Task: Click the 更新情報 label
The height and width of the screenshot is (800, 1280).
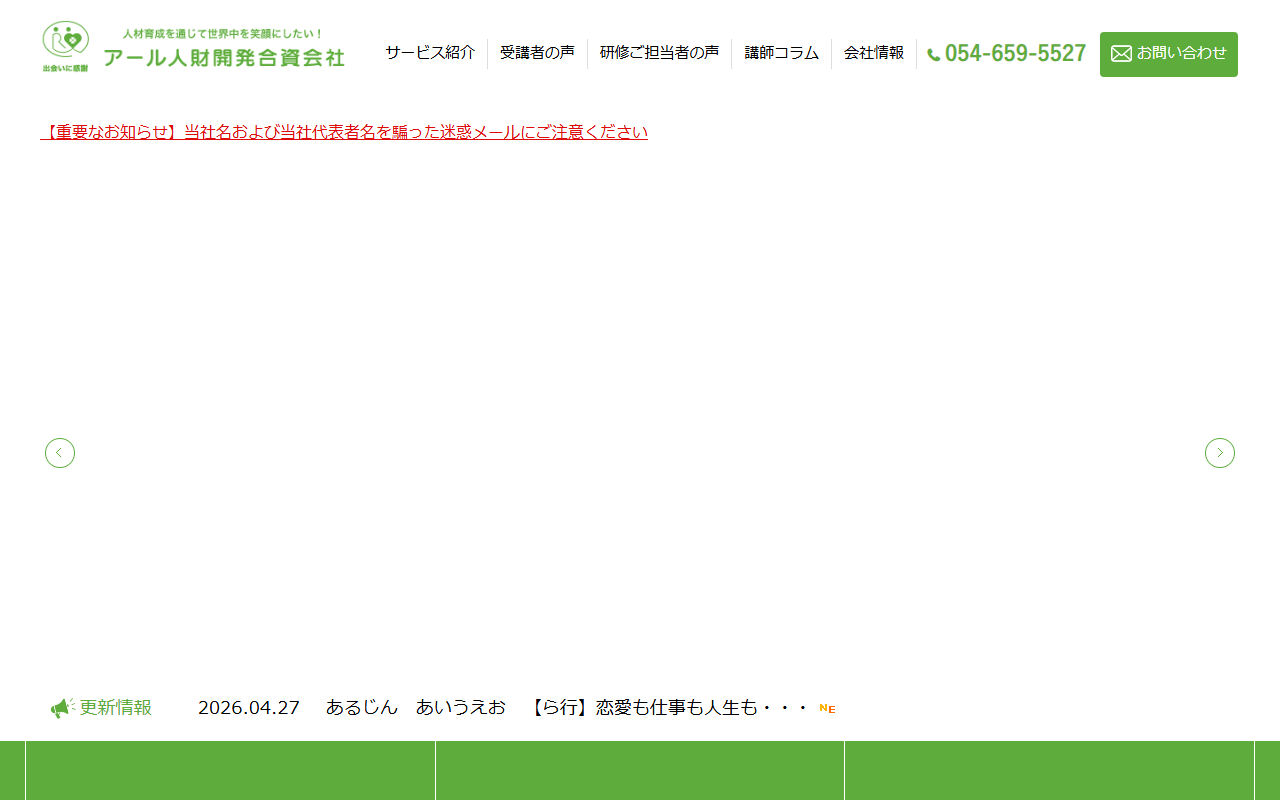Action: click(x=116, y=708)
